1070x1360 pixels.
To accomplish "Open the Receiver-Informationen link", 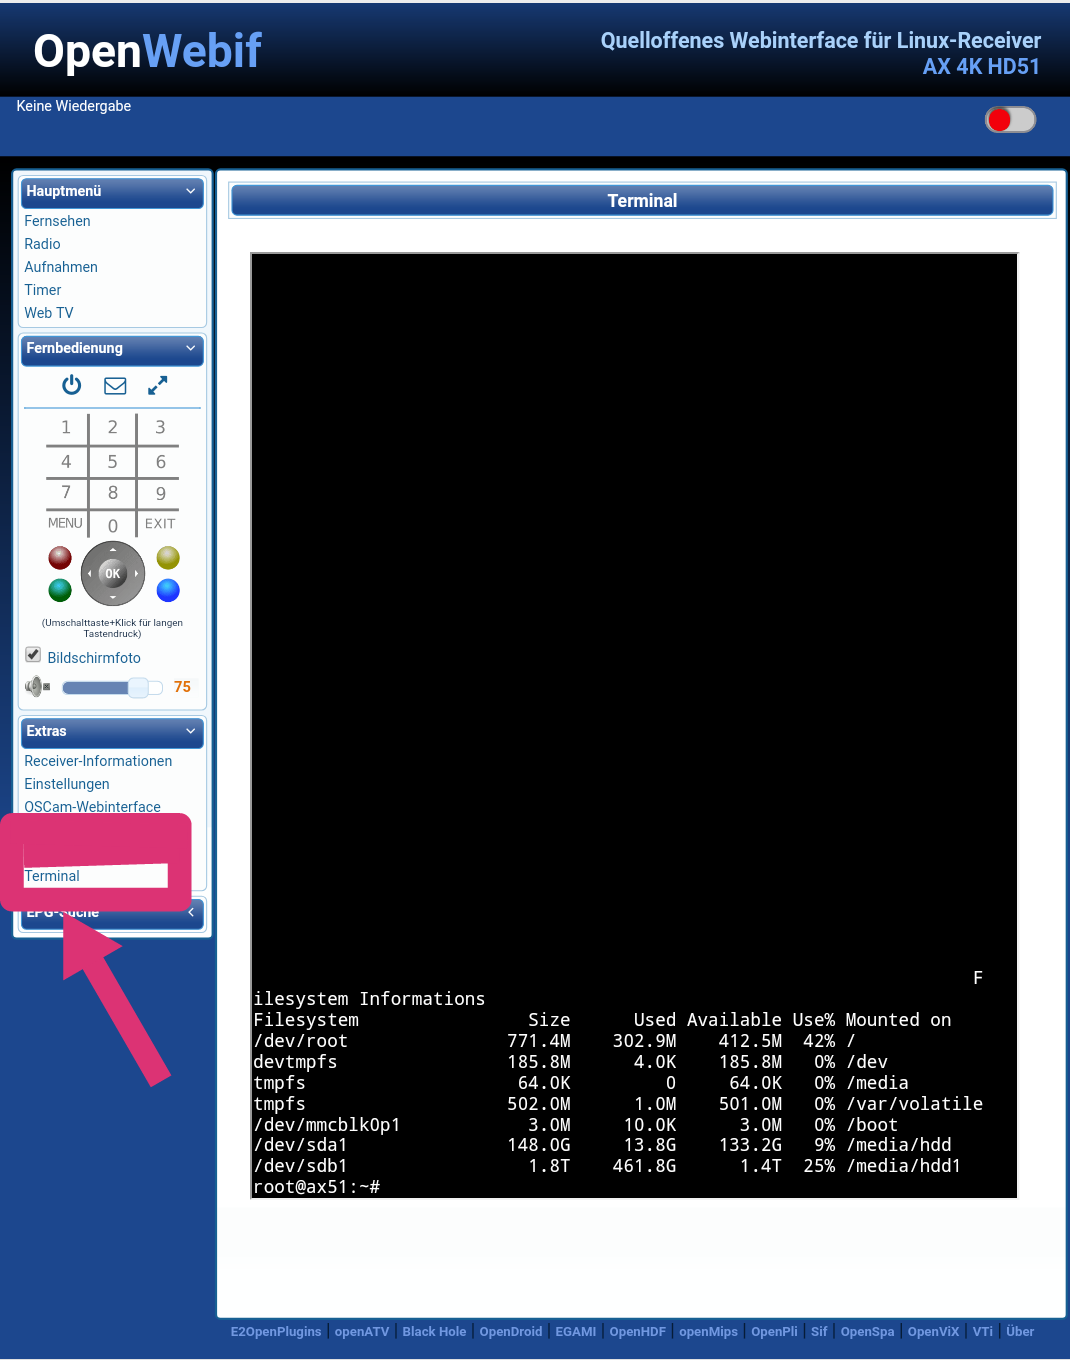I will 98,761.
